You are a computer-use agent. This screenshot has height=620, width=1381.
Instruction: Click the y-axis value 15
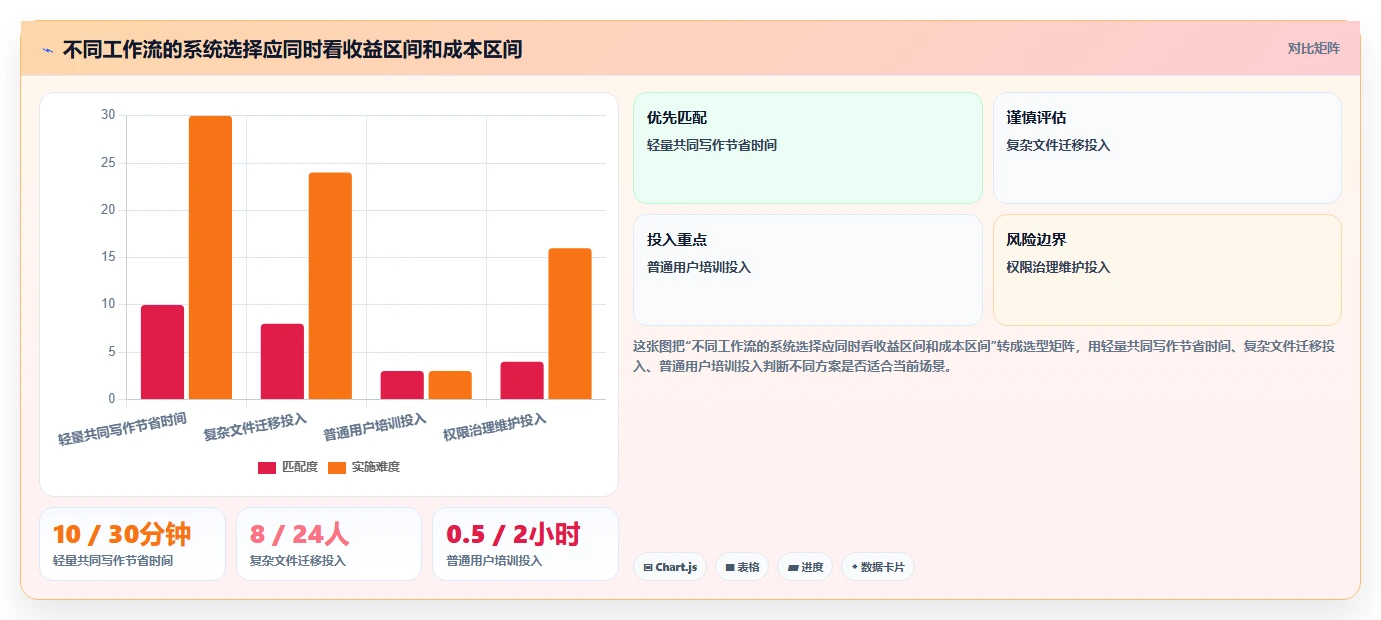click(108, 257)
